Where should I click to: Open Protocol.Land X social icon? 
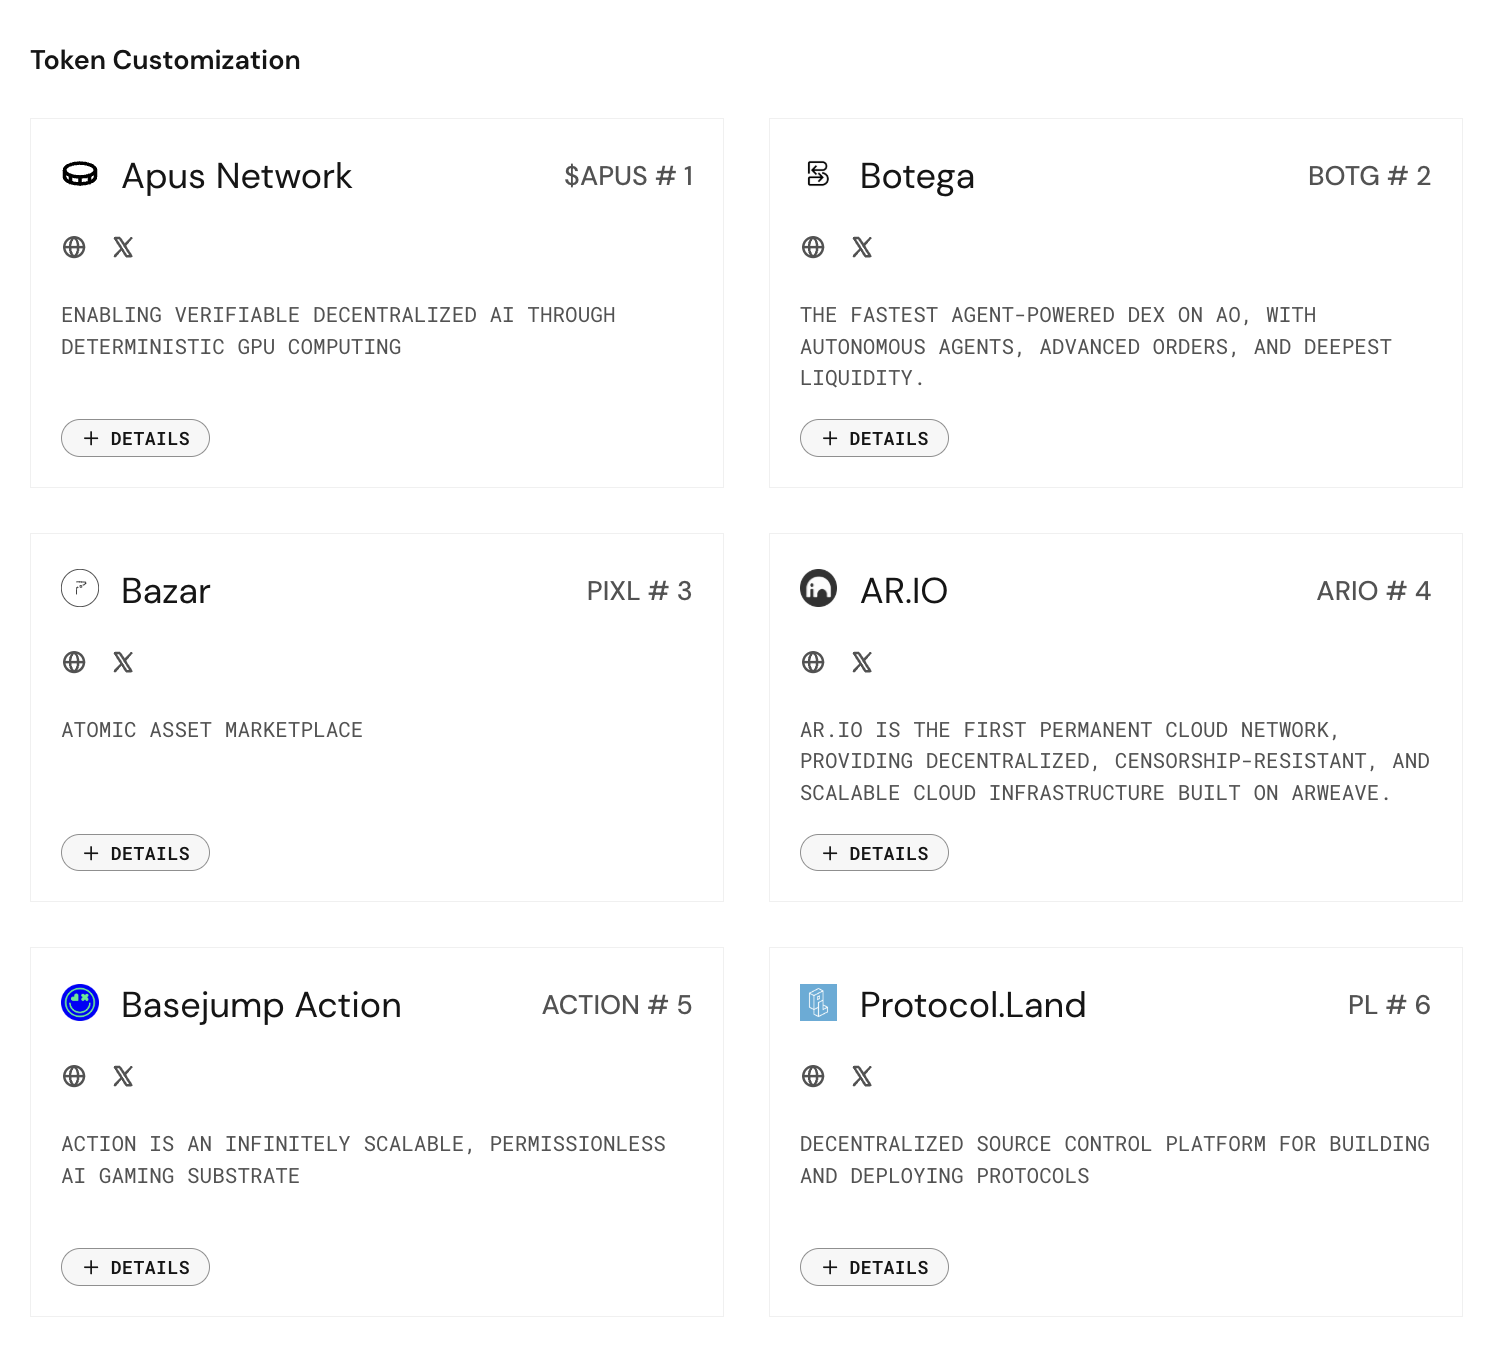point(862,1076)
